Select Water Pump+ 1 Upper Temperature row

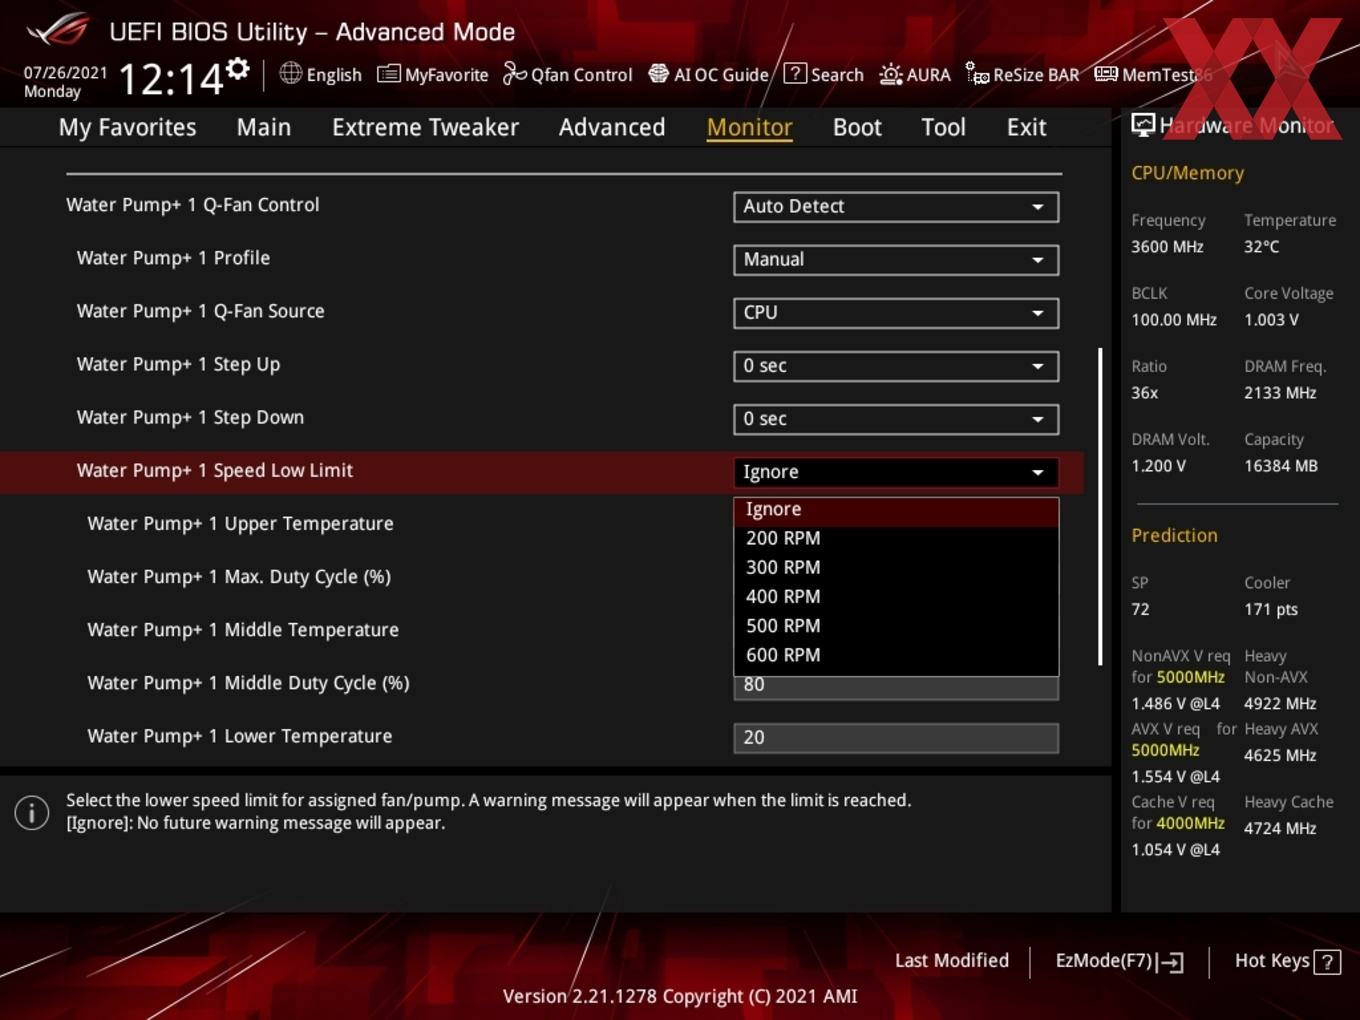(x=240, y=524)
